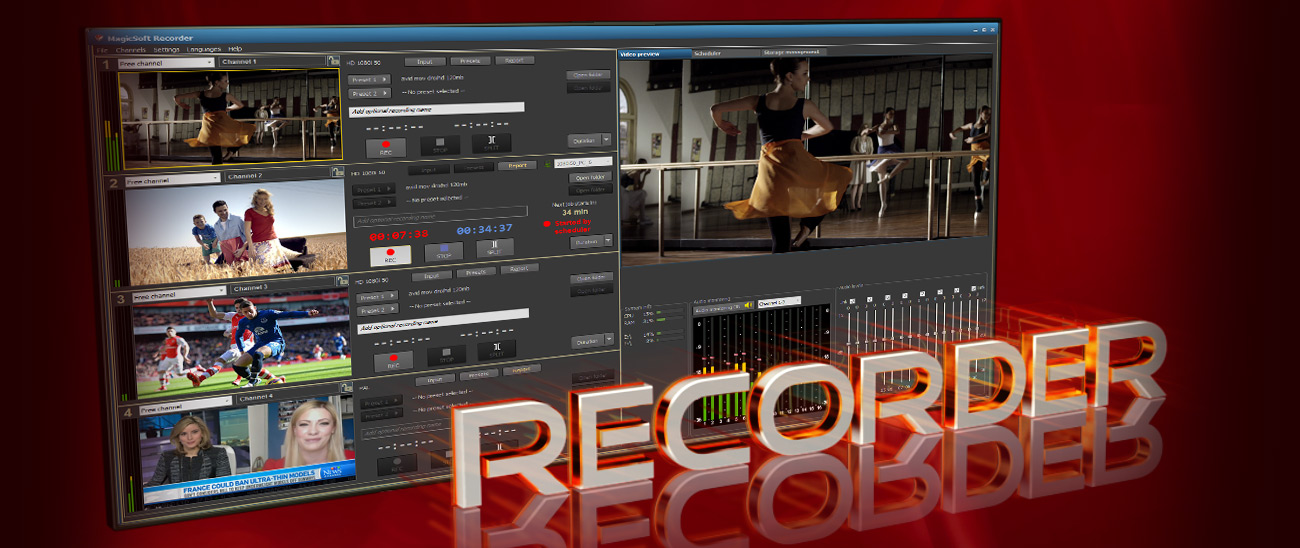Screen dimensions: 1300x548
Task: Click Channel 3 Report button
Action: point(520,269)
